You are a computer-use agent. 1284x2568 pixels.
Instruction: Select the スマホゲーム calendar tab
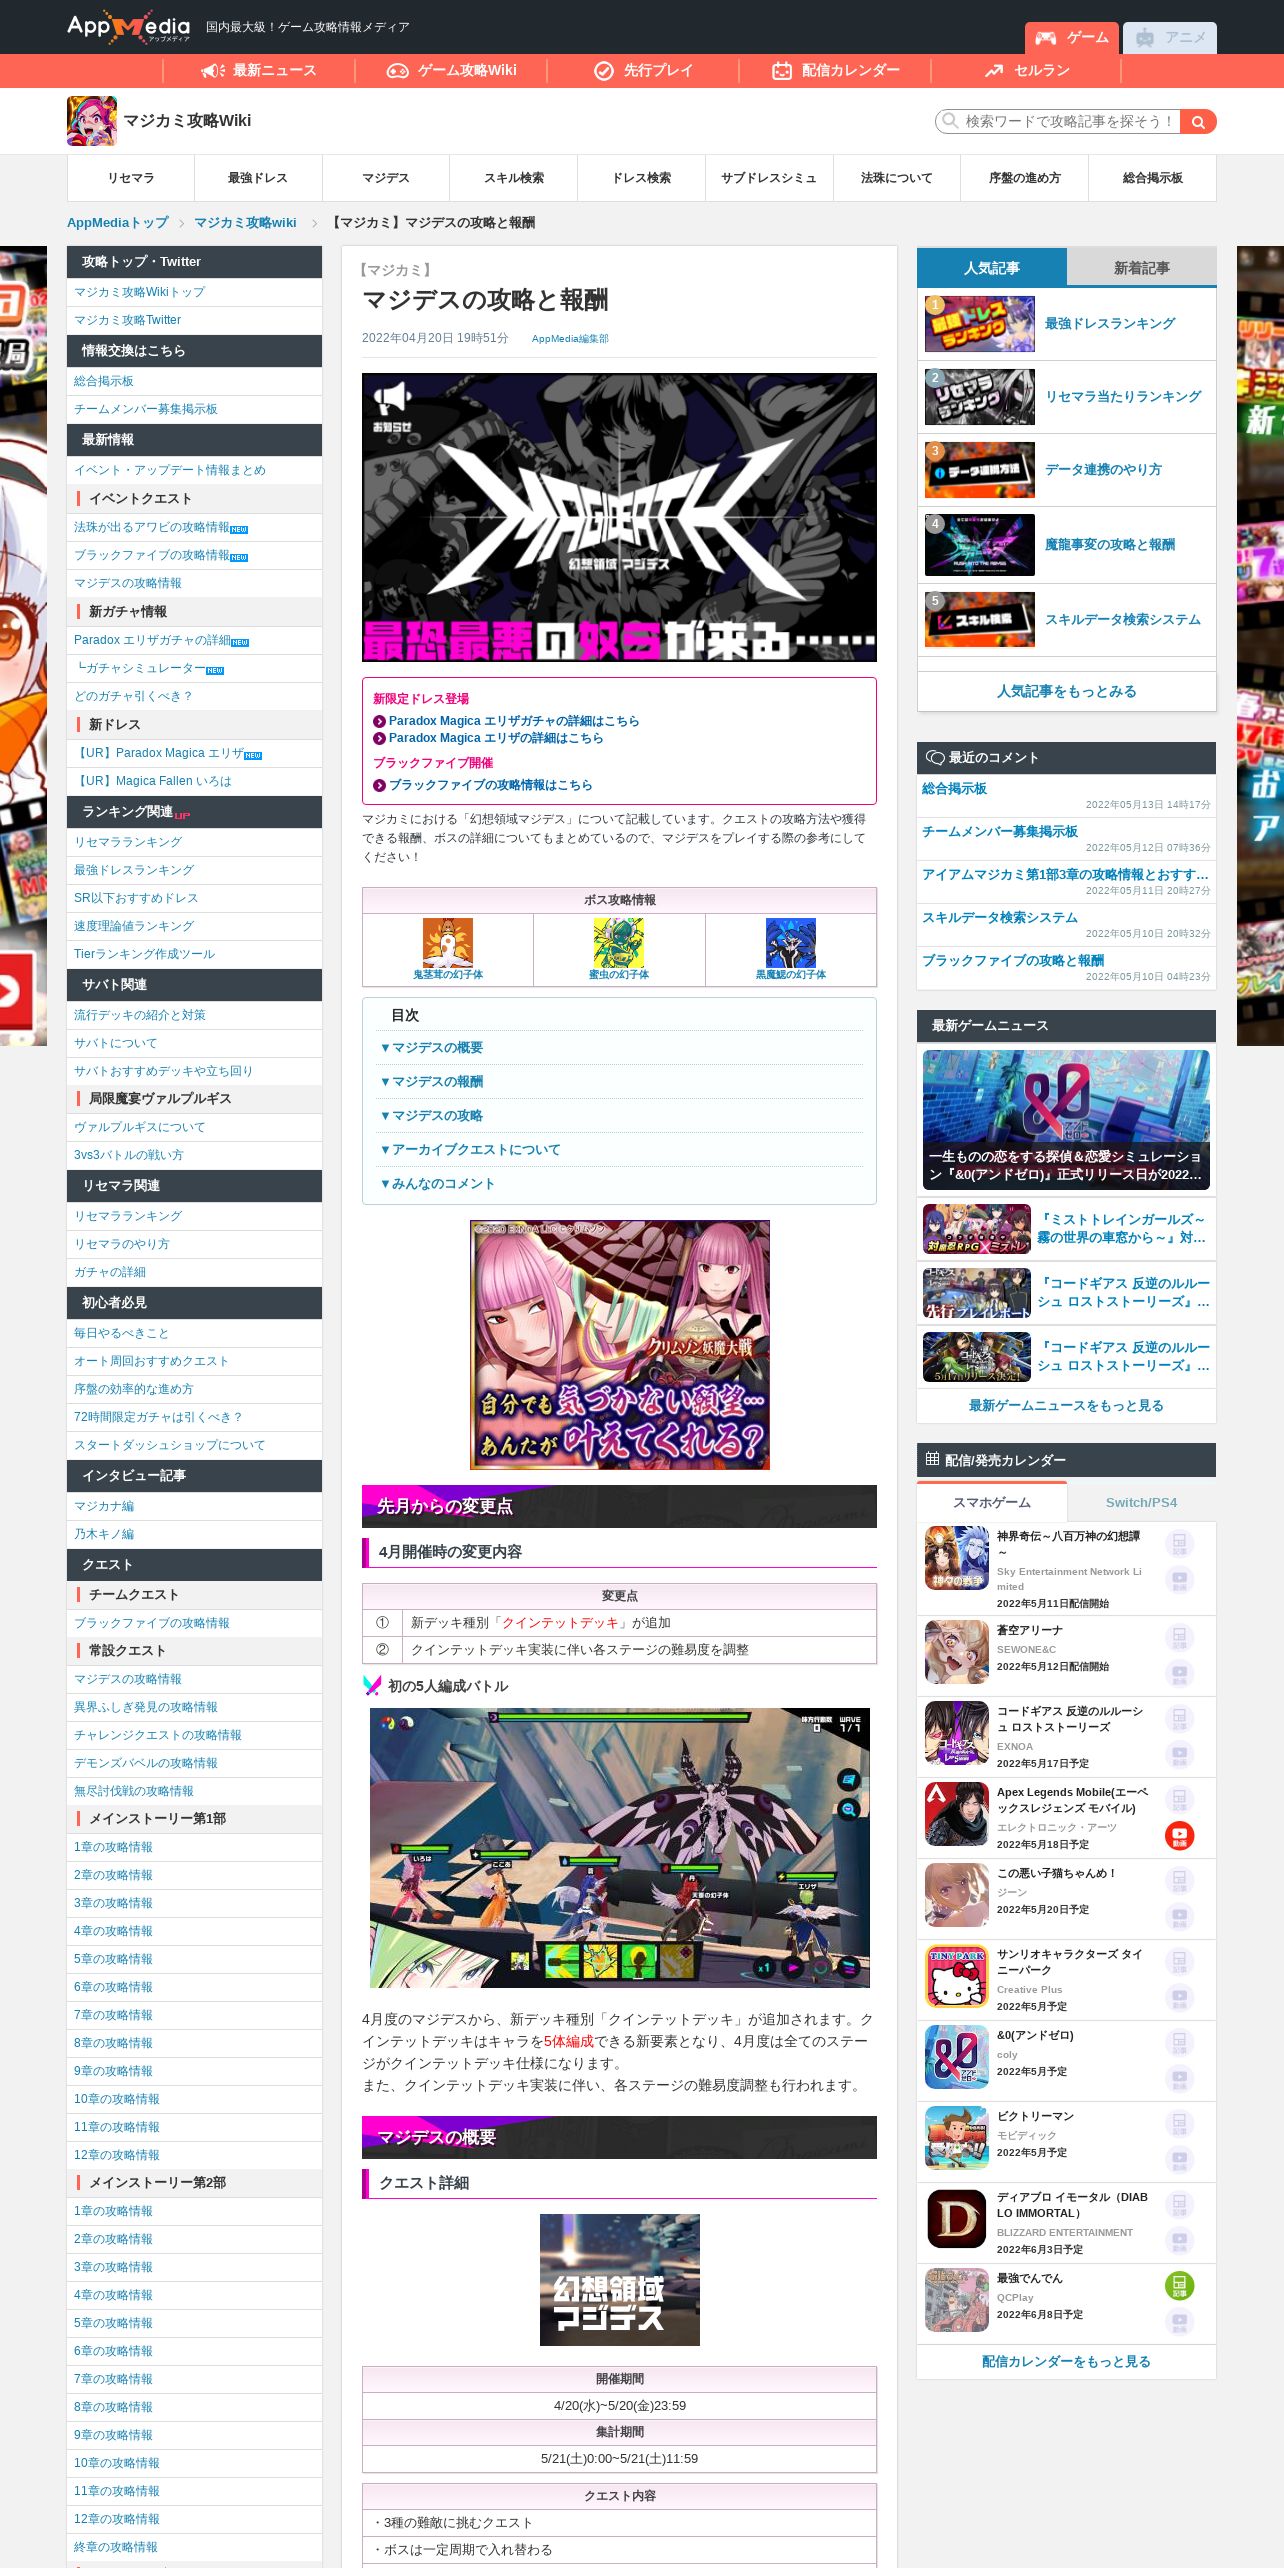click(992, 1502)
